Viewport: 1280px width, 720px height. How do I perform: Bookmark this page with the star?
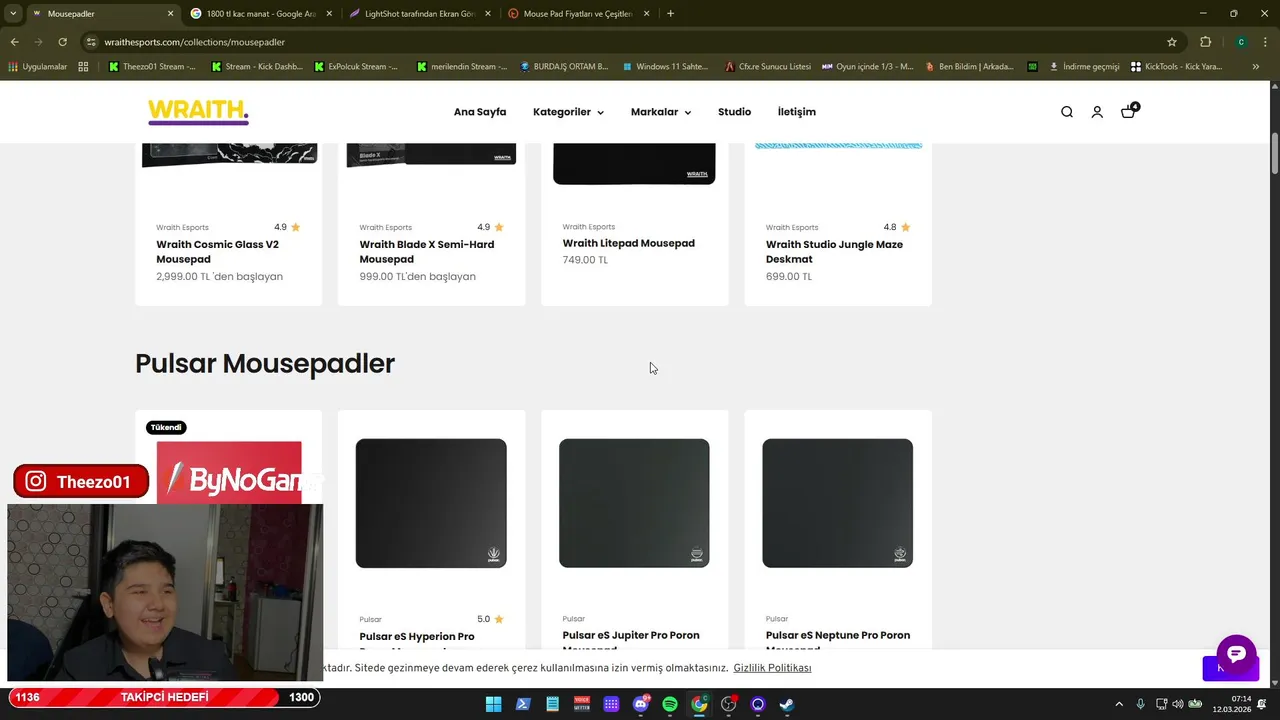pos(1172,42)
